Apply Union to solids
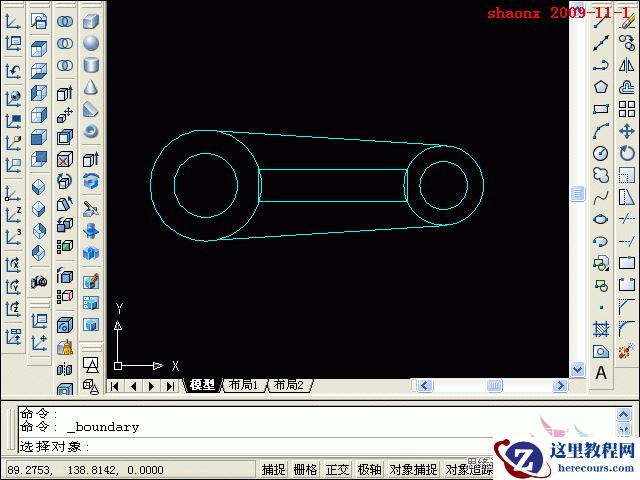This screenshot has height=480, width=640. click(65, 21)
